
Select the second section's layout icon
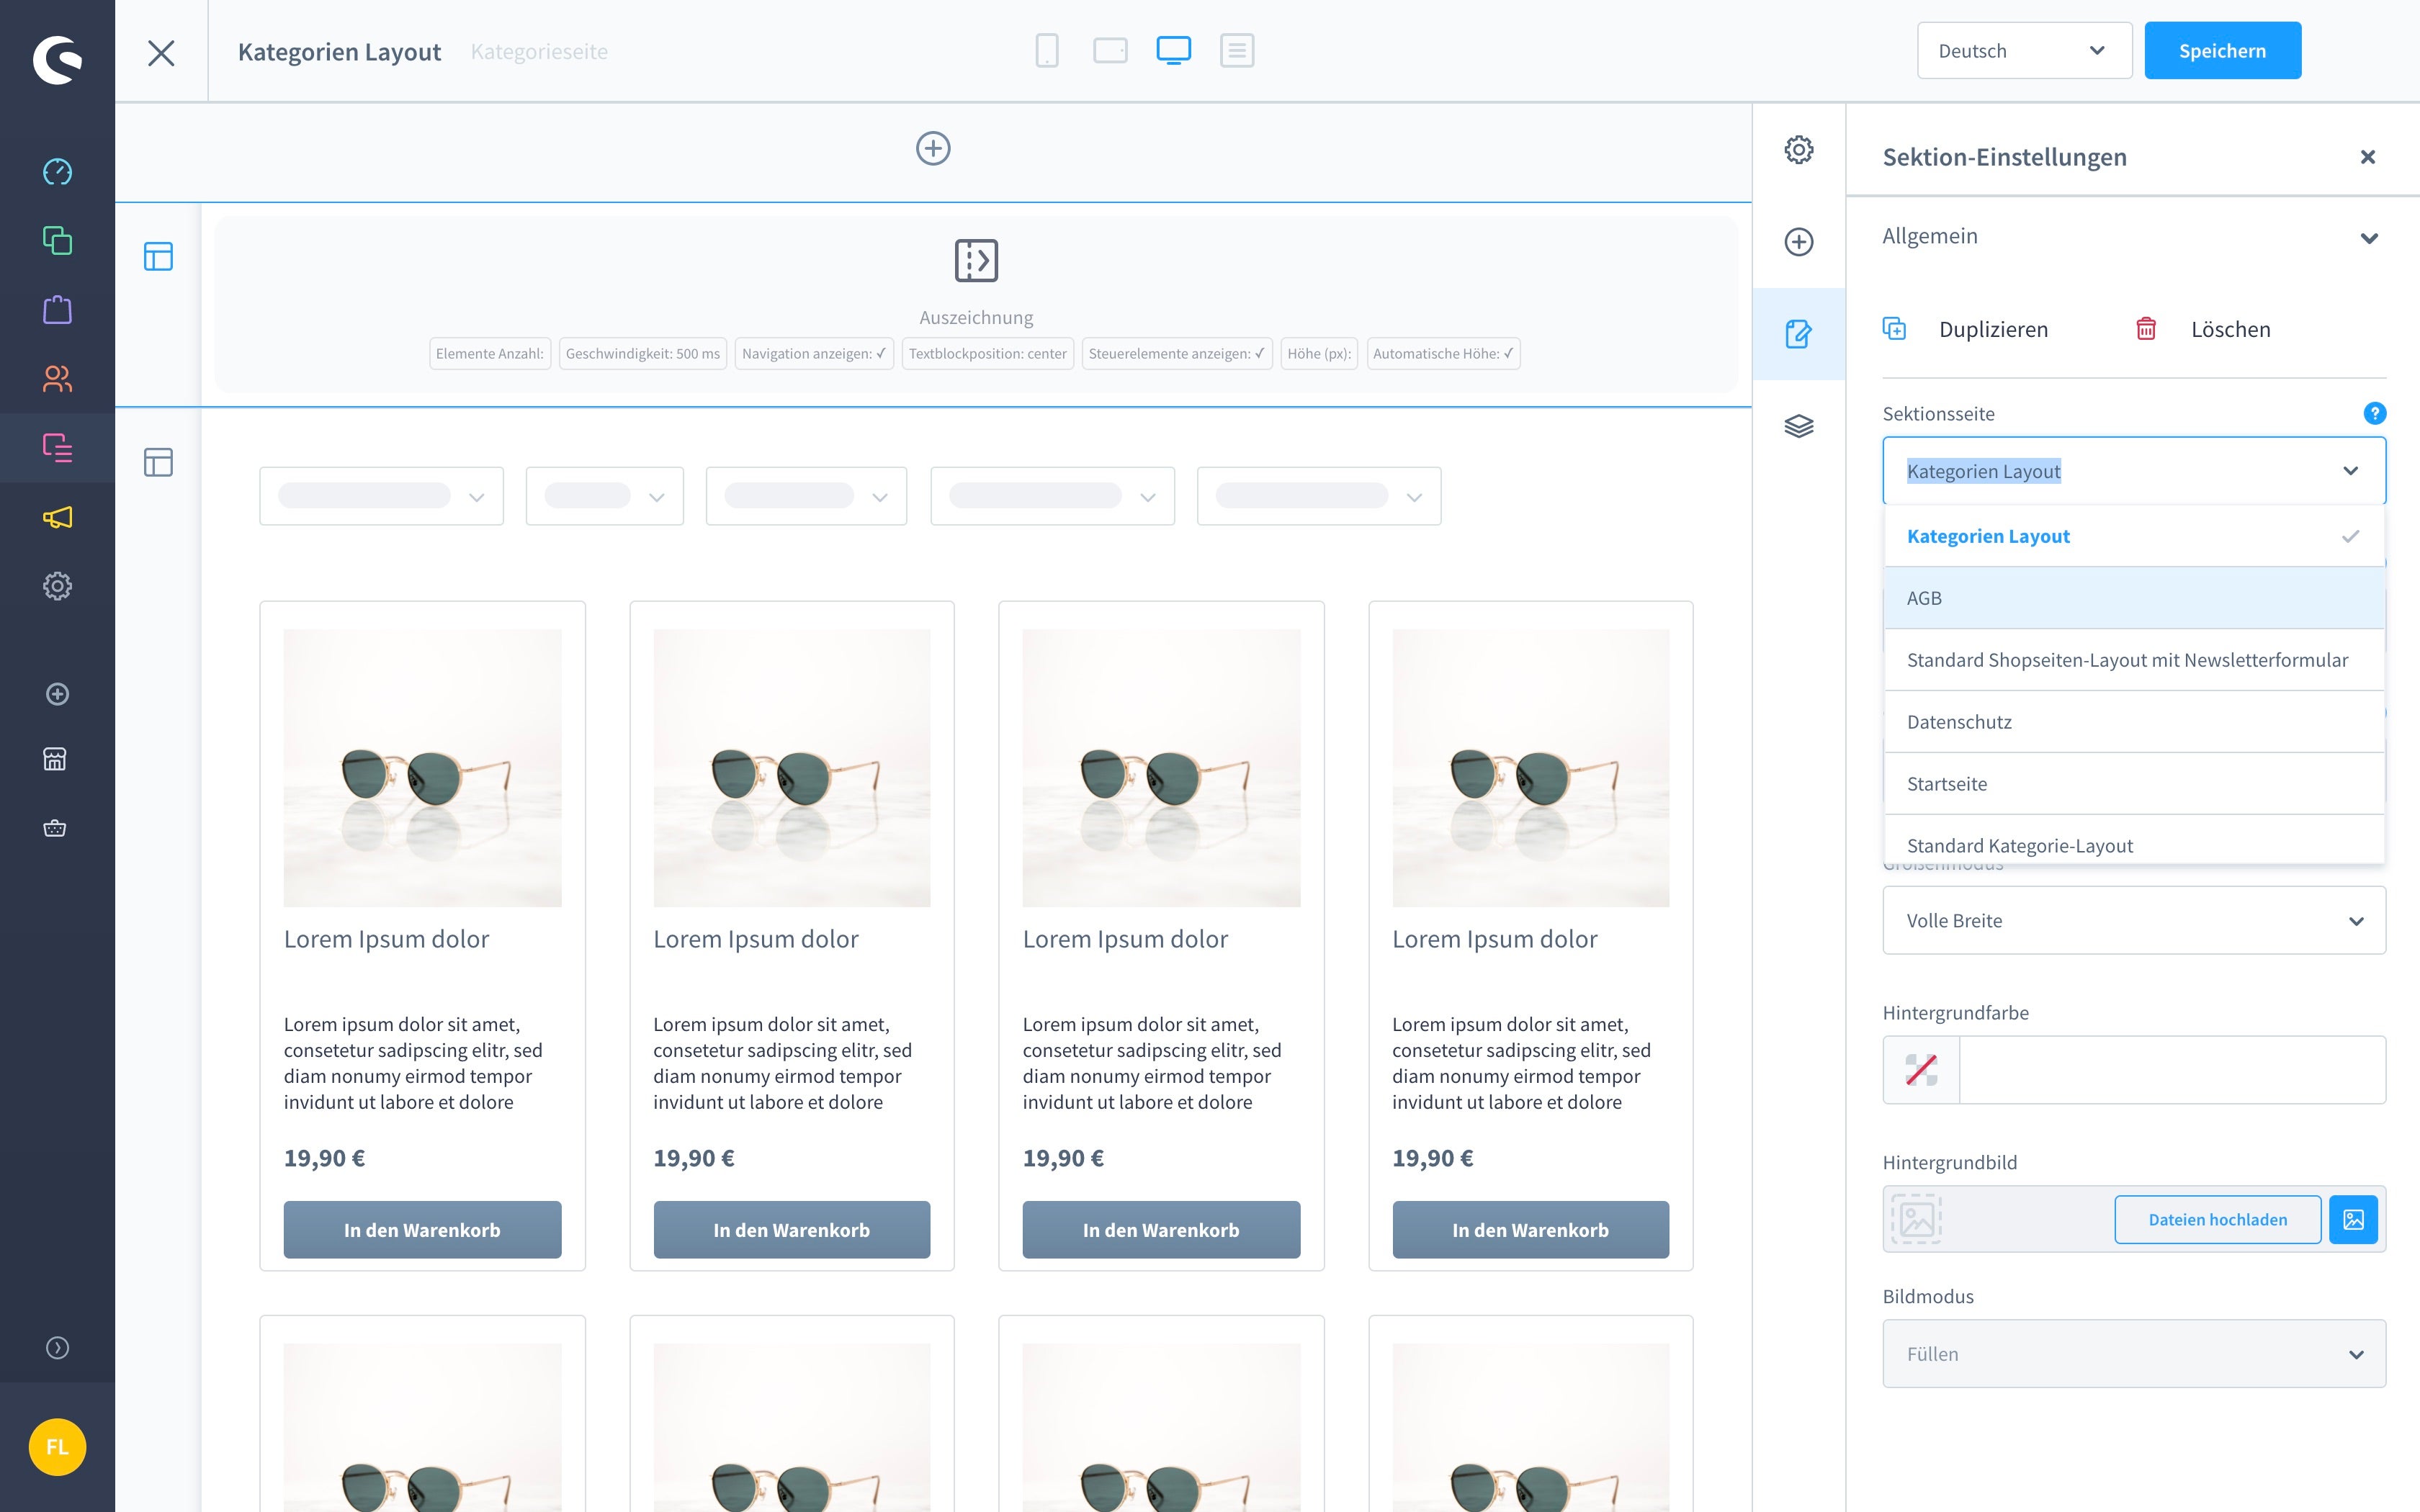[x=158, y=462]
